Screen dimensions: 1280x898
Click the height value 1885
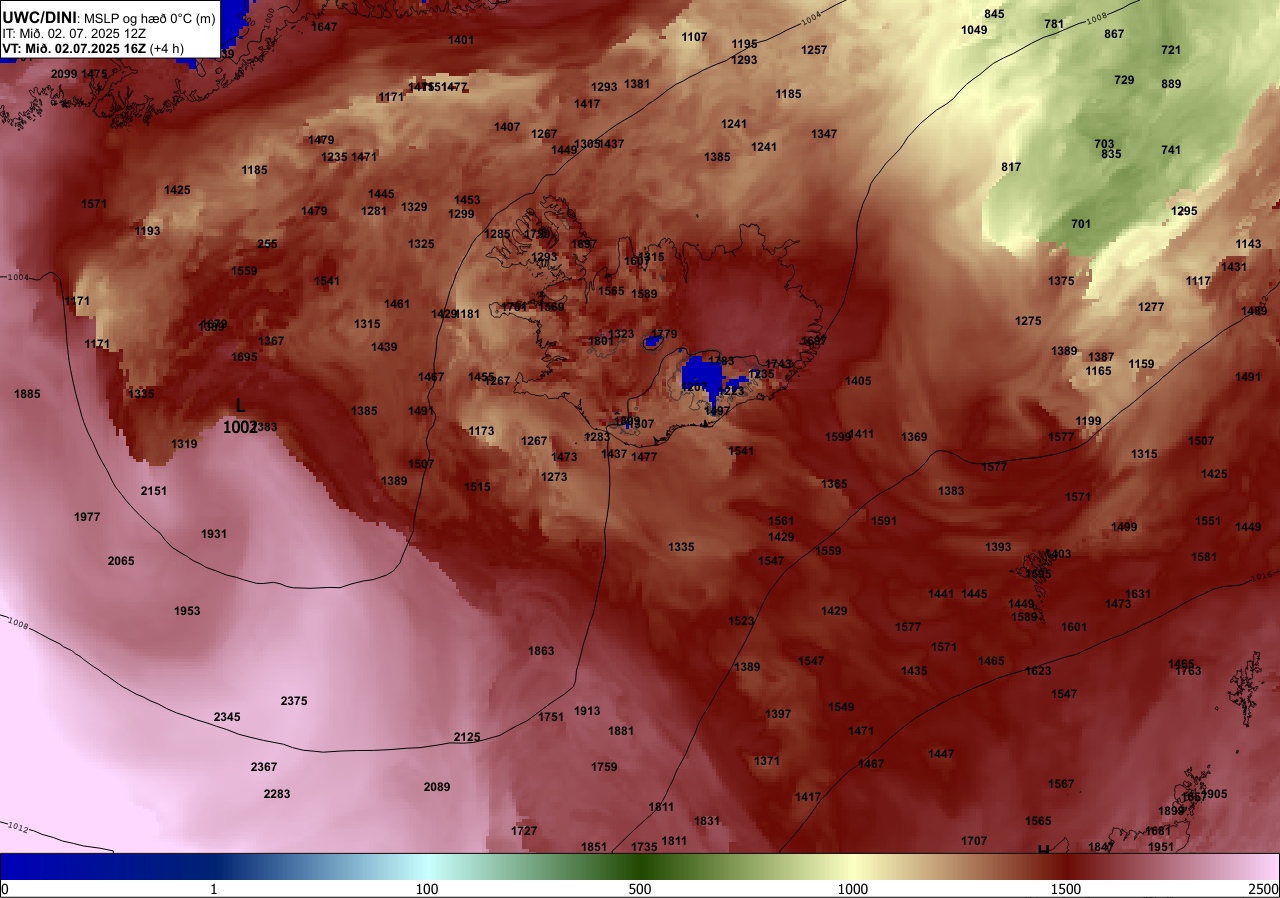(27, 394)
